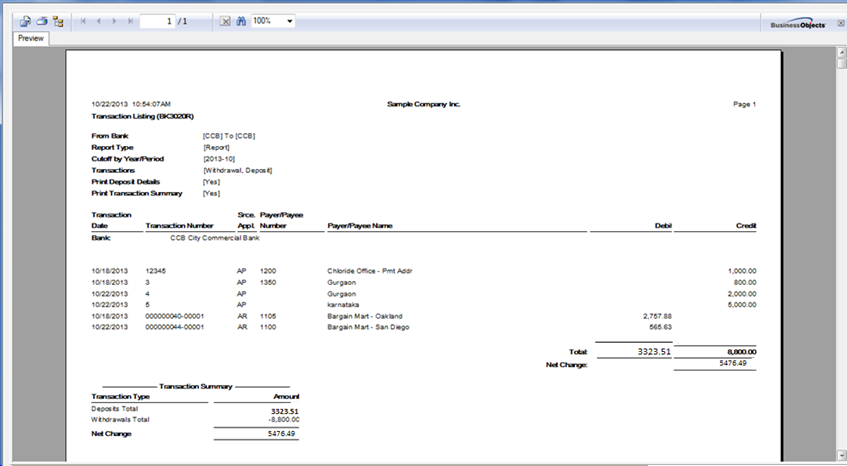Click the close current view icon
Screen dimensions: 847x466
point(225,21)
